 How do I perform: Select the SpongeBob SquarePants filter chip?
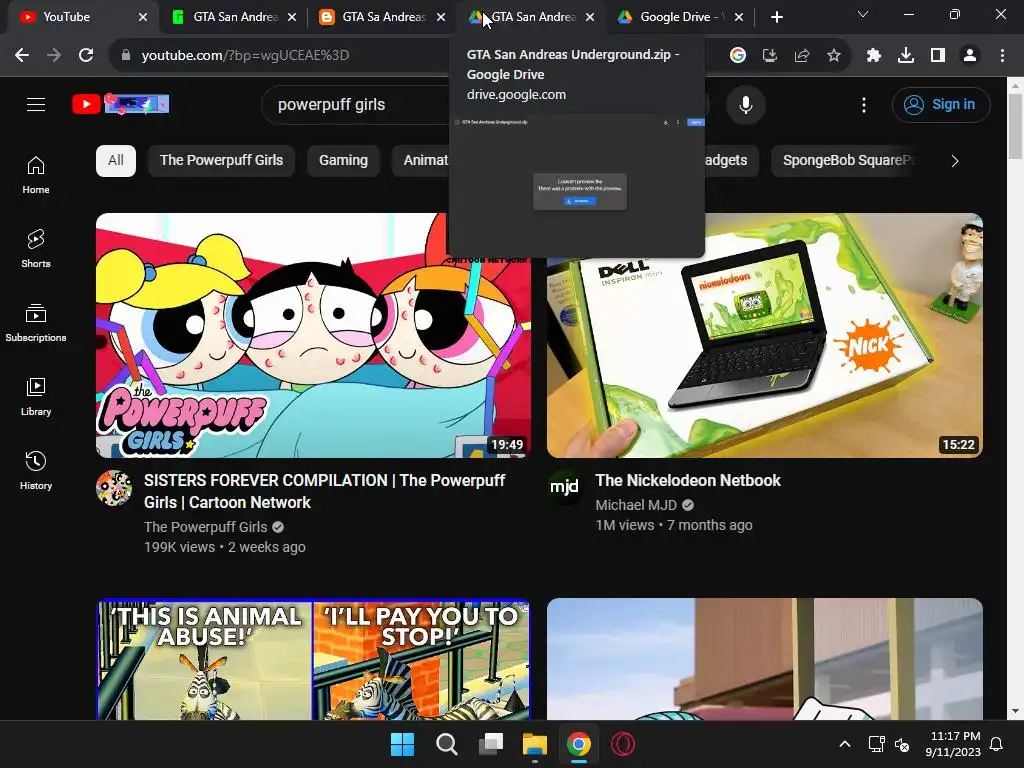846,161
